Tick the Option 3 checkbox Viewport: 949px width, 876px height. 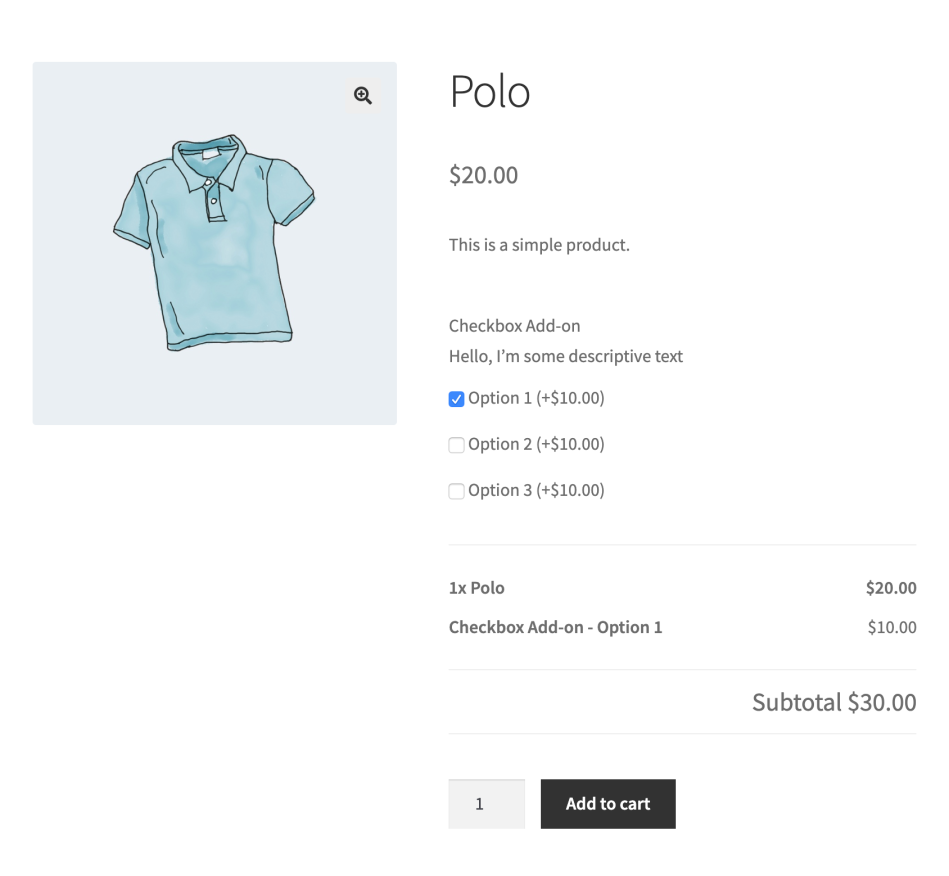[x=456, y=491]
